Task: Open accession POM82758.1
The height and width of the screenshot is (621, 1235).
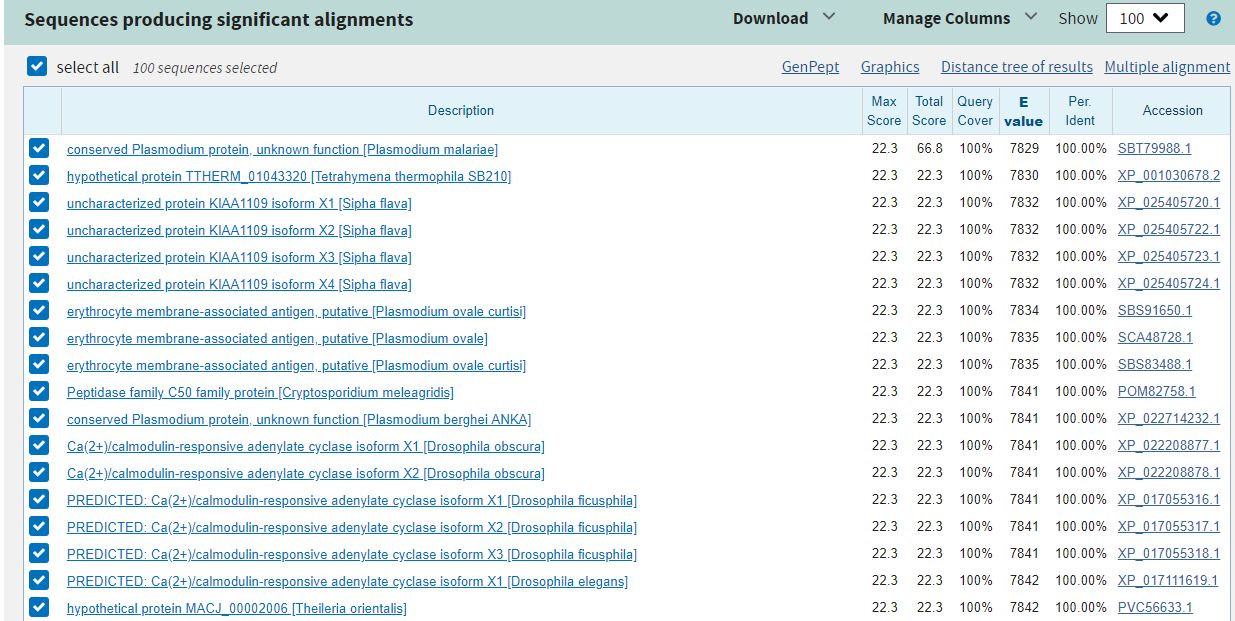Action: pos(1156,391)
